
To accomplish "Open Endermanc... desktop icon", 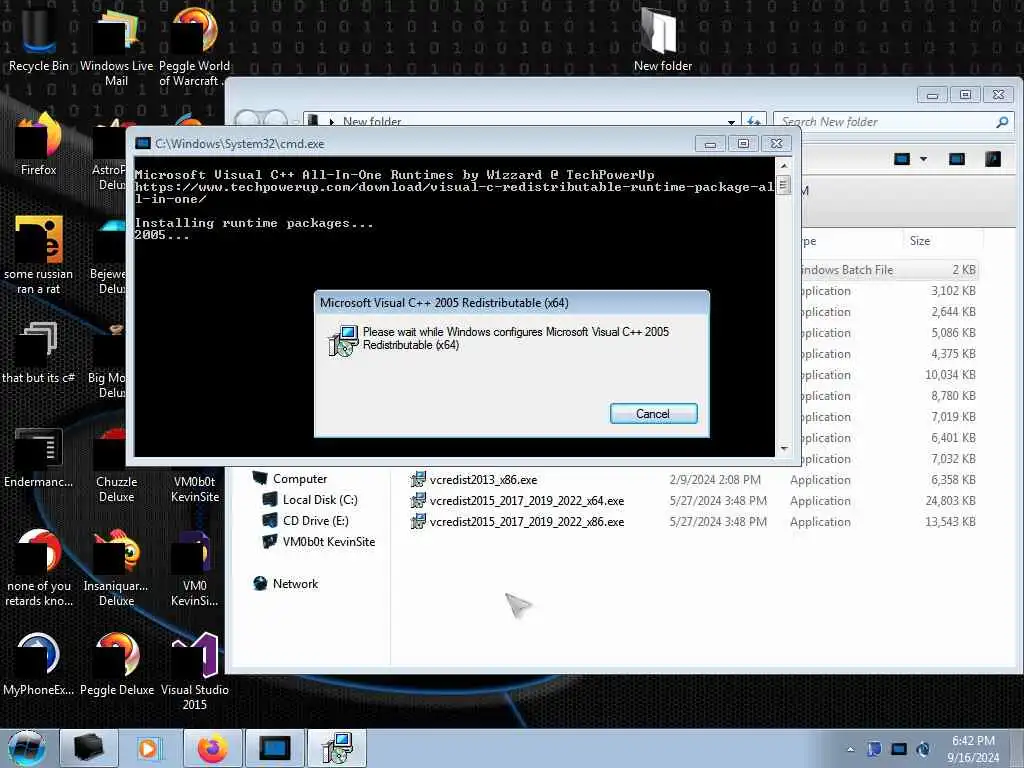I will [x=39, y=457].
